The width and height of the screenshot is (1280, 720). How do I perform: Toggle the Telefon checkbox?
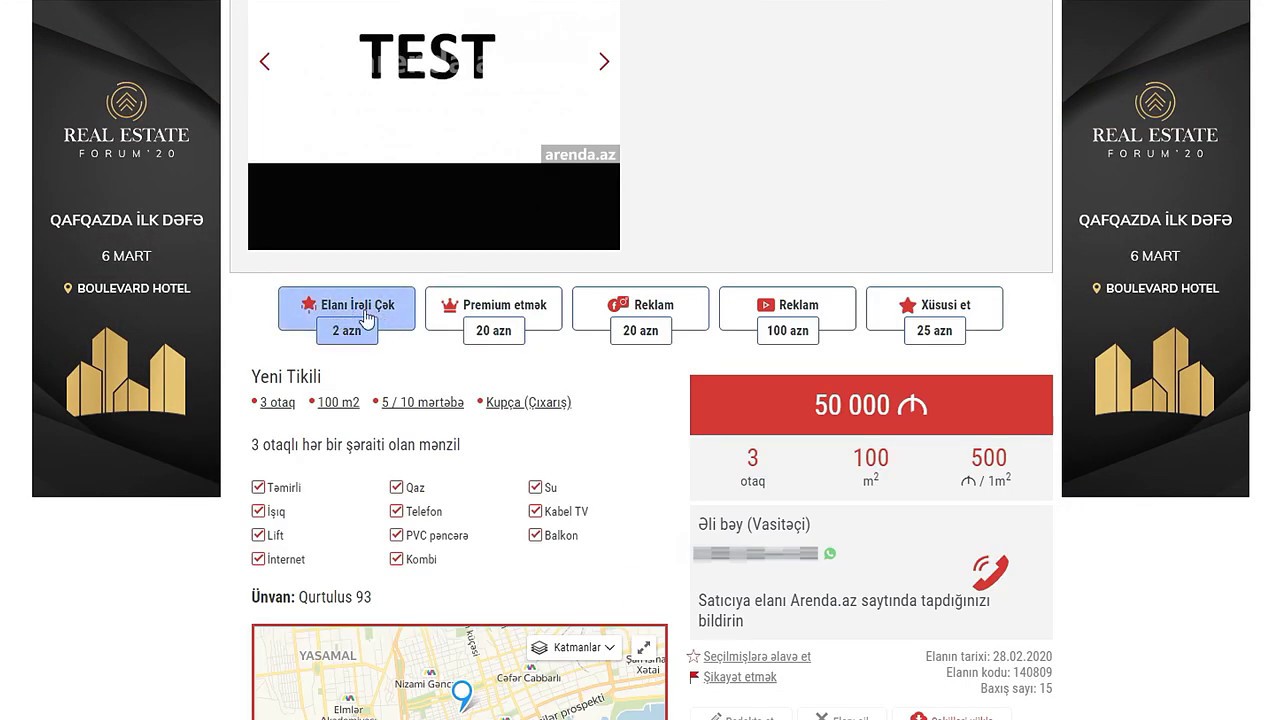(x=397, y=511)
